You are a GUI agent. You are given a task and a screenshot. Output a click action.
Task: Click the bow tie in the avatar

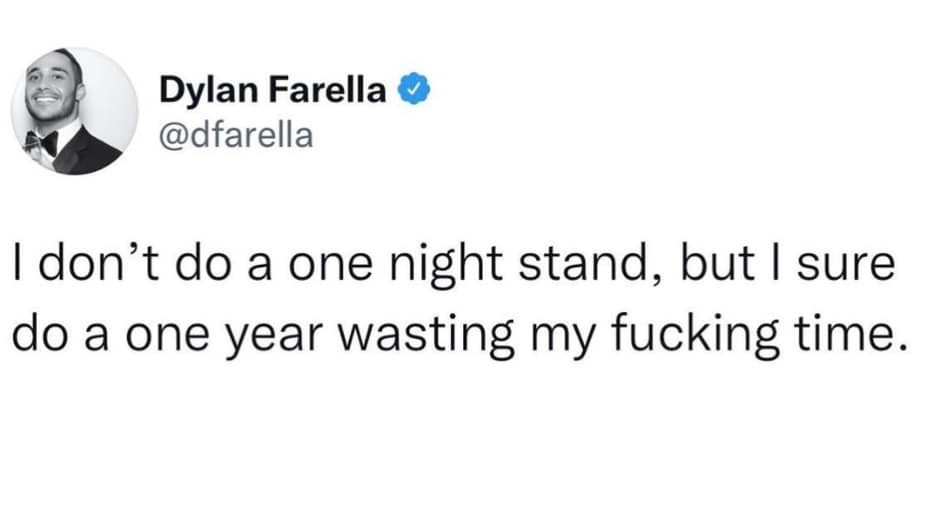tap(43, 142)
